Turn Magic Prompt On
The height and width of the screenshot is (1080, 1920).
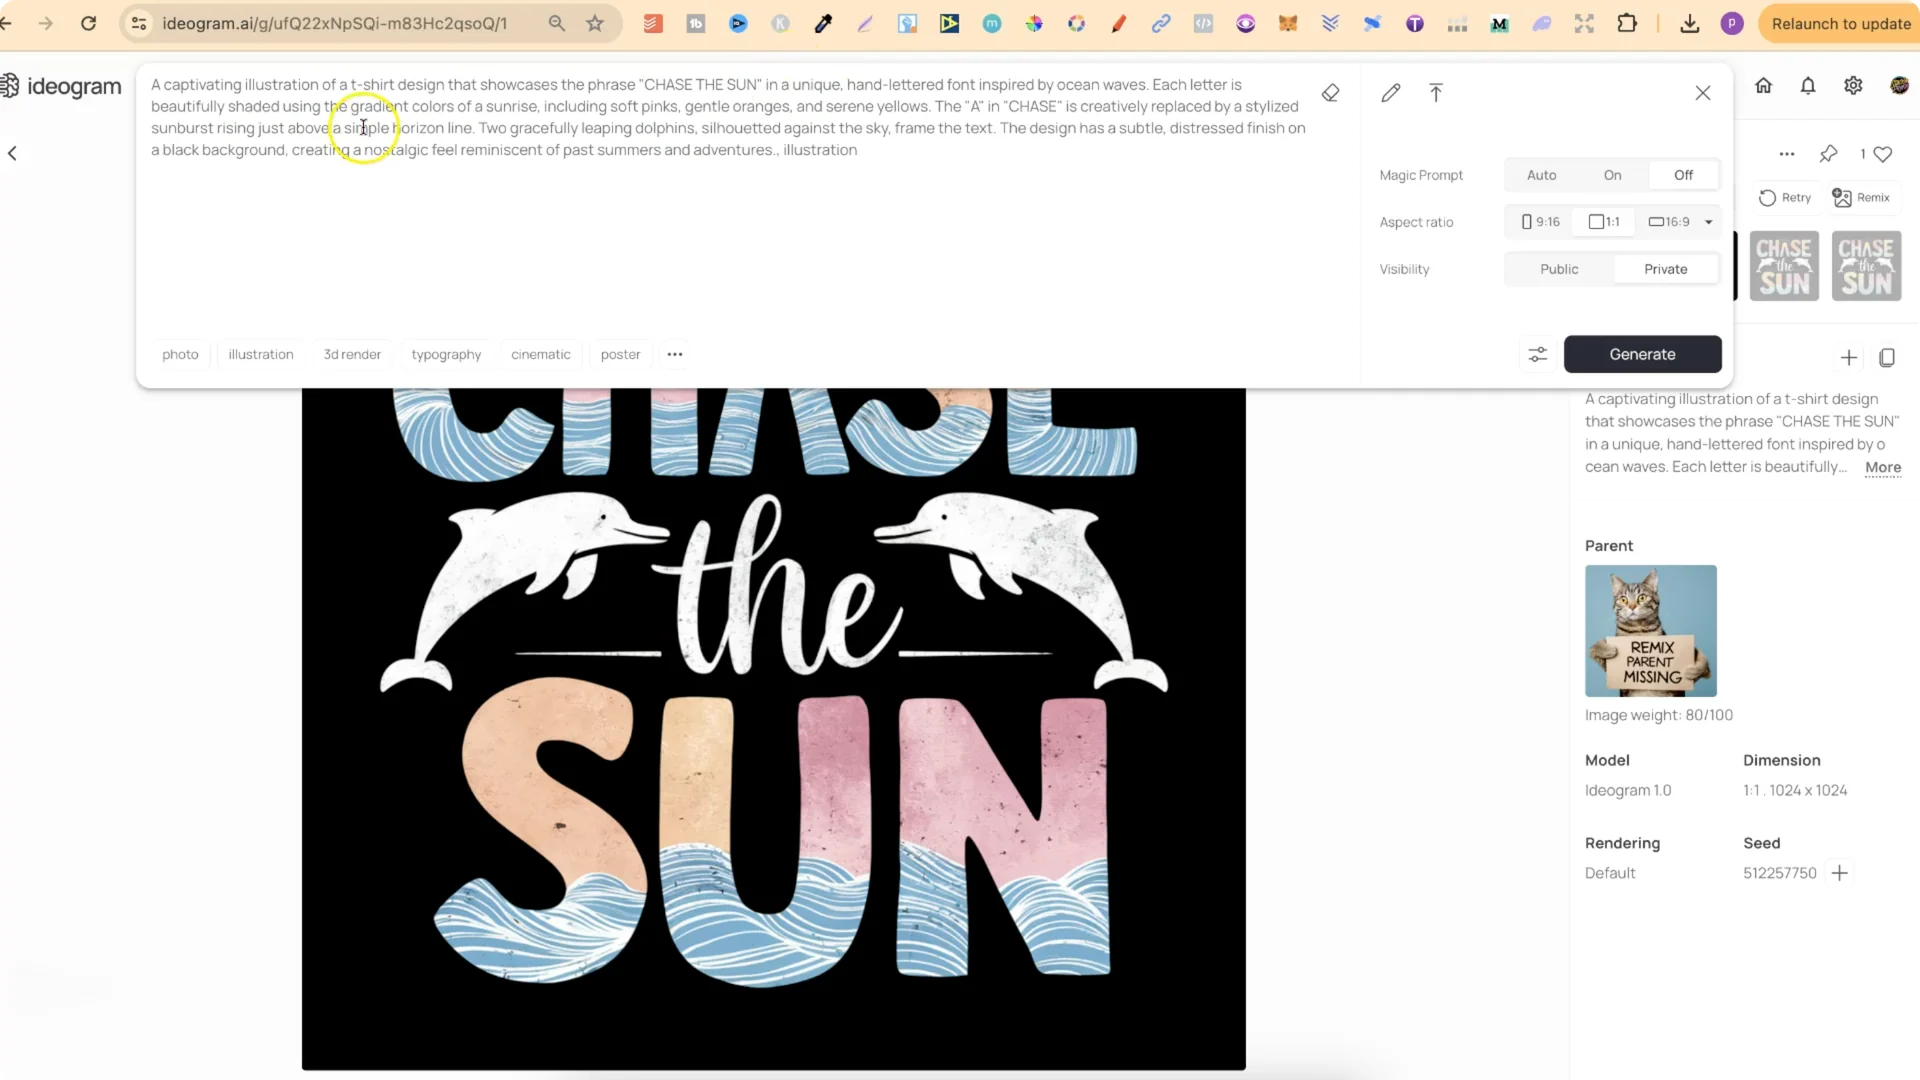1612,175
